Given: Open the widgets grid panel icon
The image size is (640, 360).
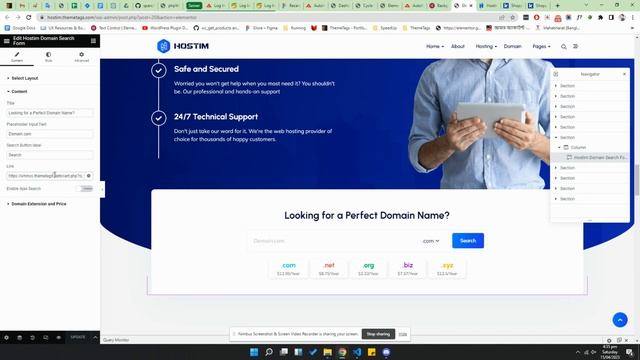Looking at the screenshot, I should [x=93, y=41].
